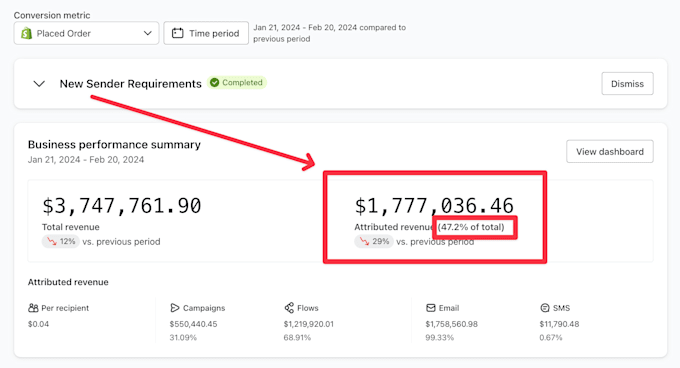Click the Flows icon
Screen dimensions: 680x368
pyautogui.click(x=289, y=308)
